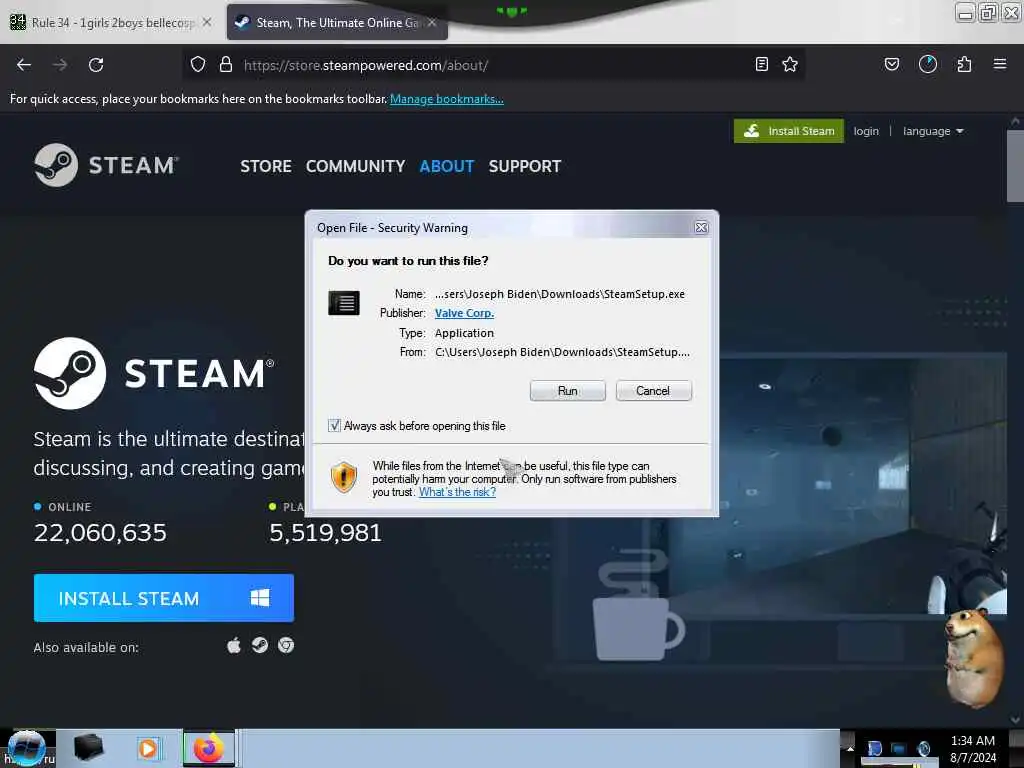Open the language dropdown

pos(933,131)
